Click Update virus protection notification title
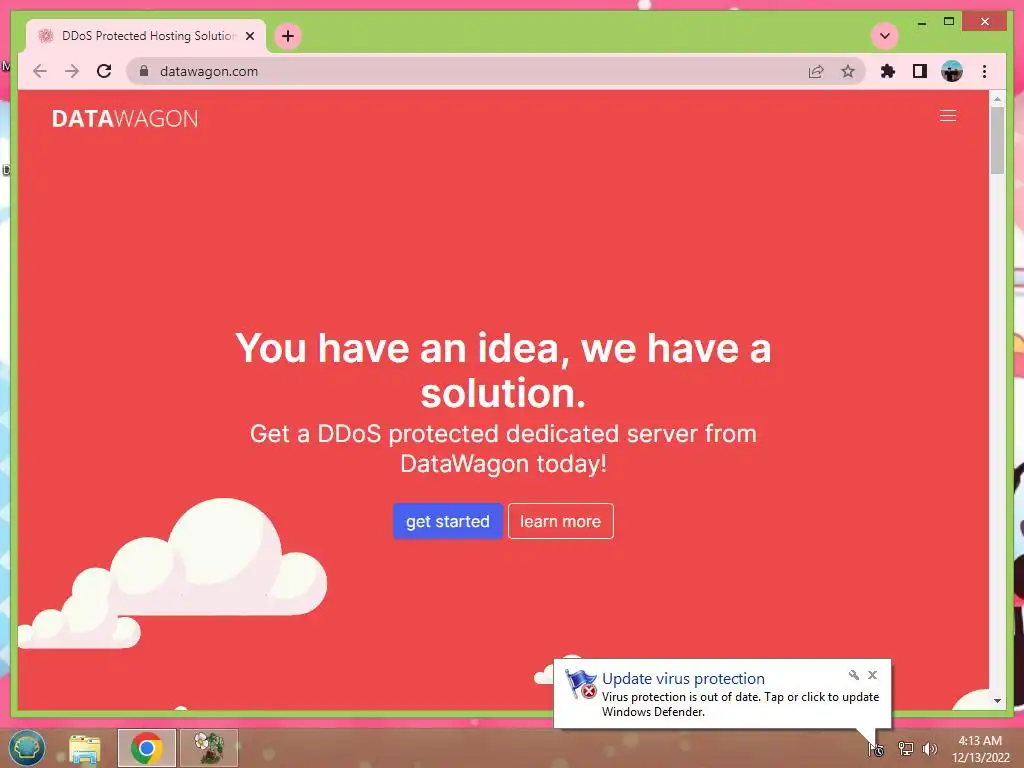This screenshot has width=1024, height=768. pyautogui.click(x=683, y=679)
